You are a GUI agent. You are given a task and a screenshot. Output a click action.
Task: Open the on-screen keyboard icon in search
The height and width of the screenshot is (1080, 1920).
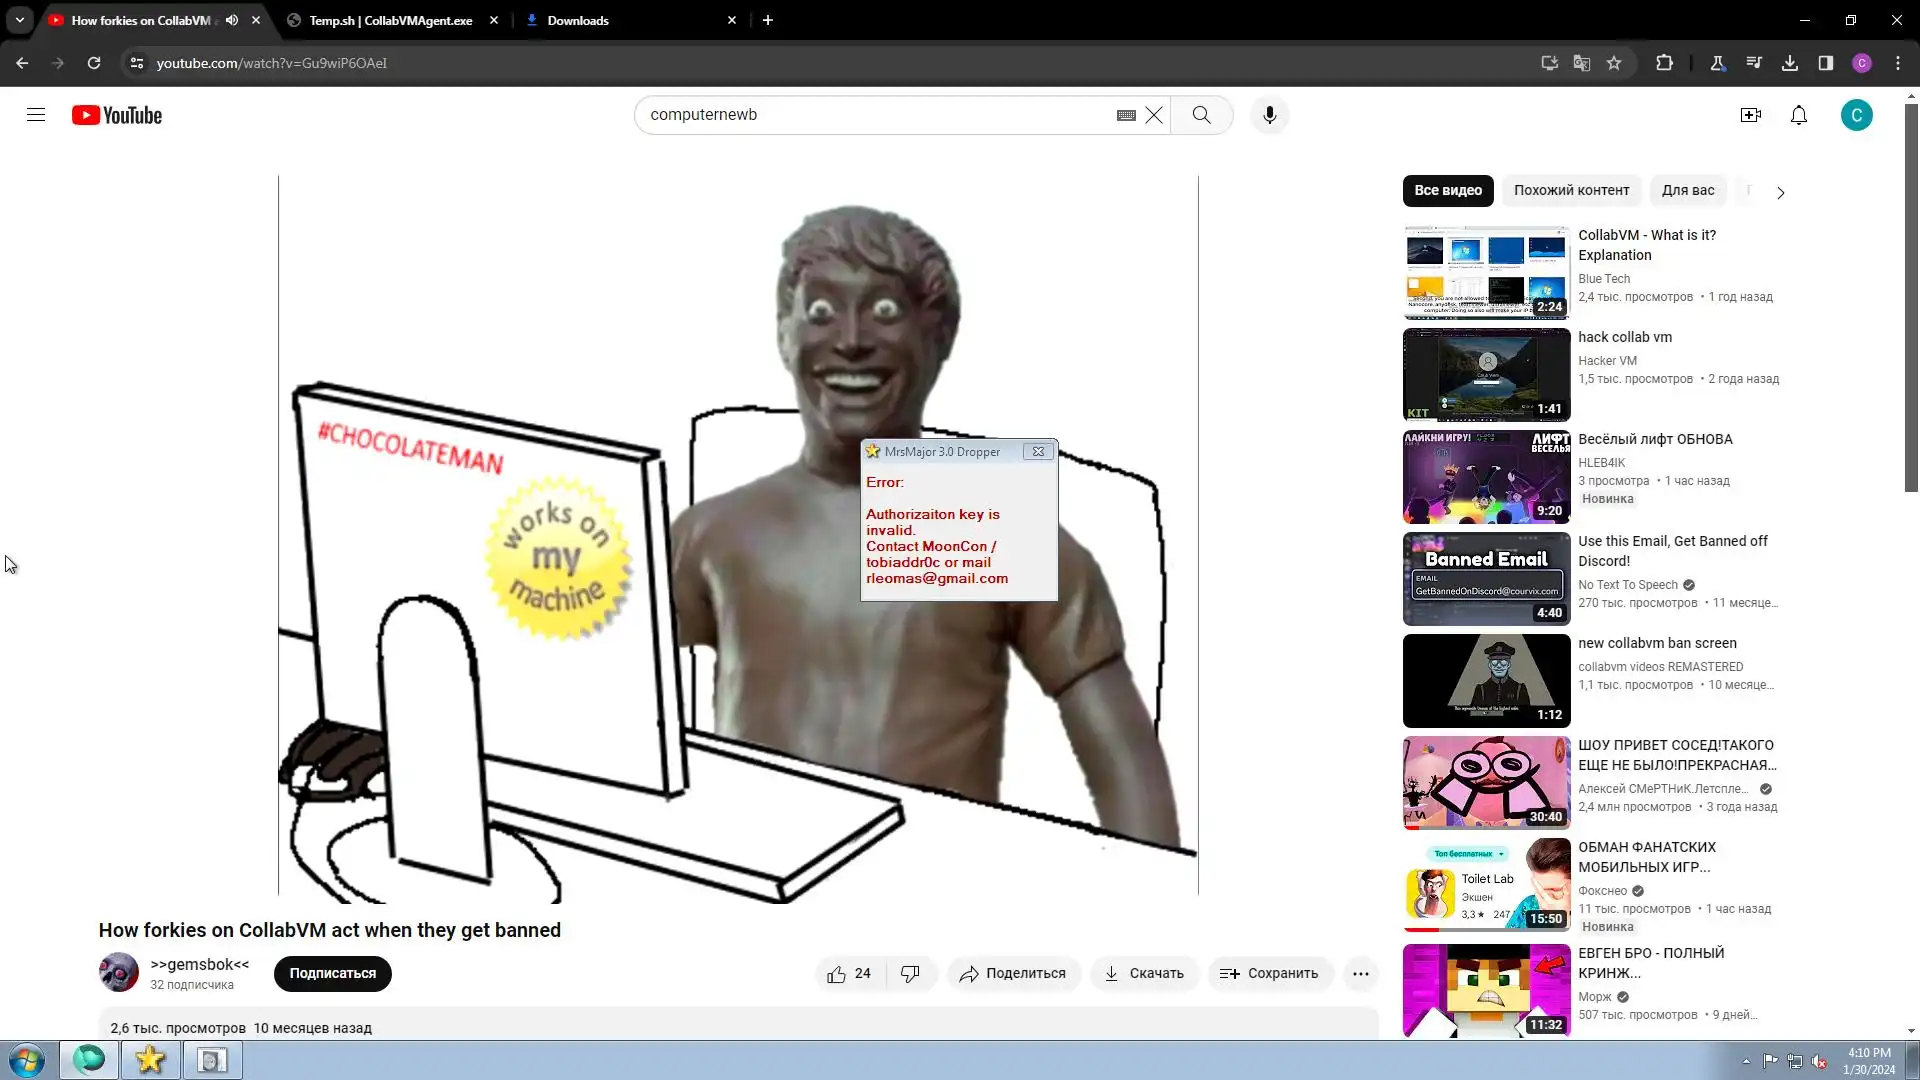point(1126,115)
